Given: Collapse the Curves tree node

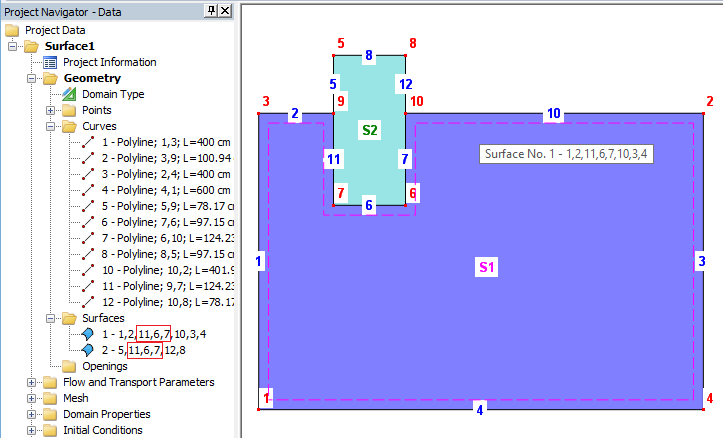Looking at the screenshot, I should pyautogui.click(x=50, y=126).
